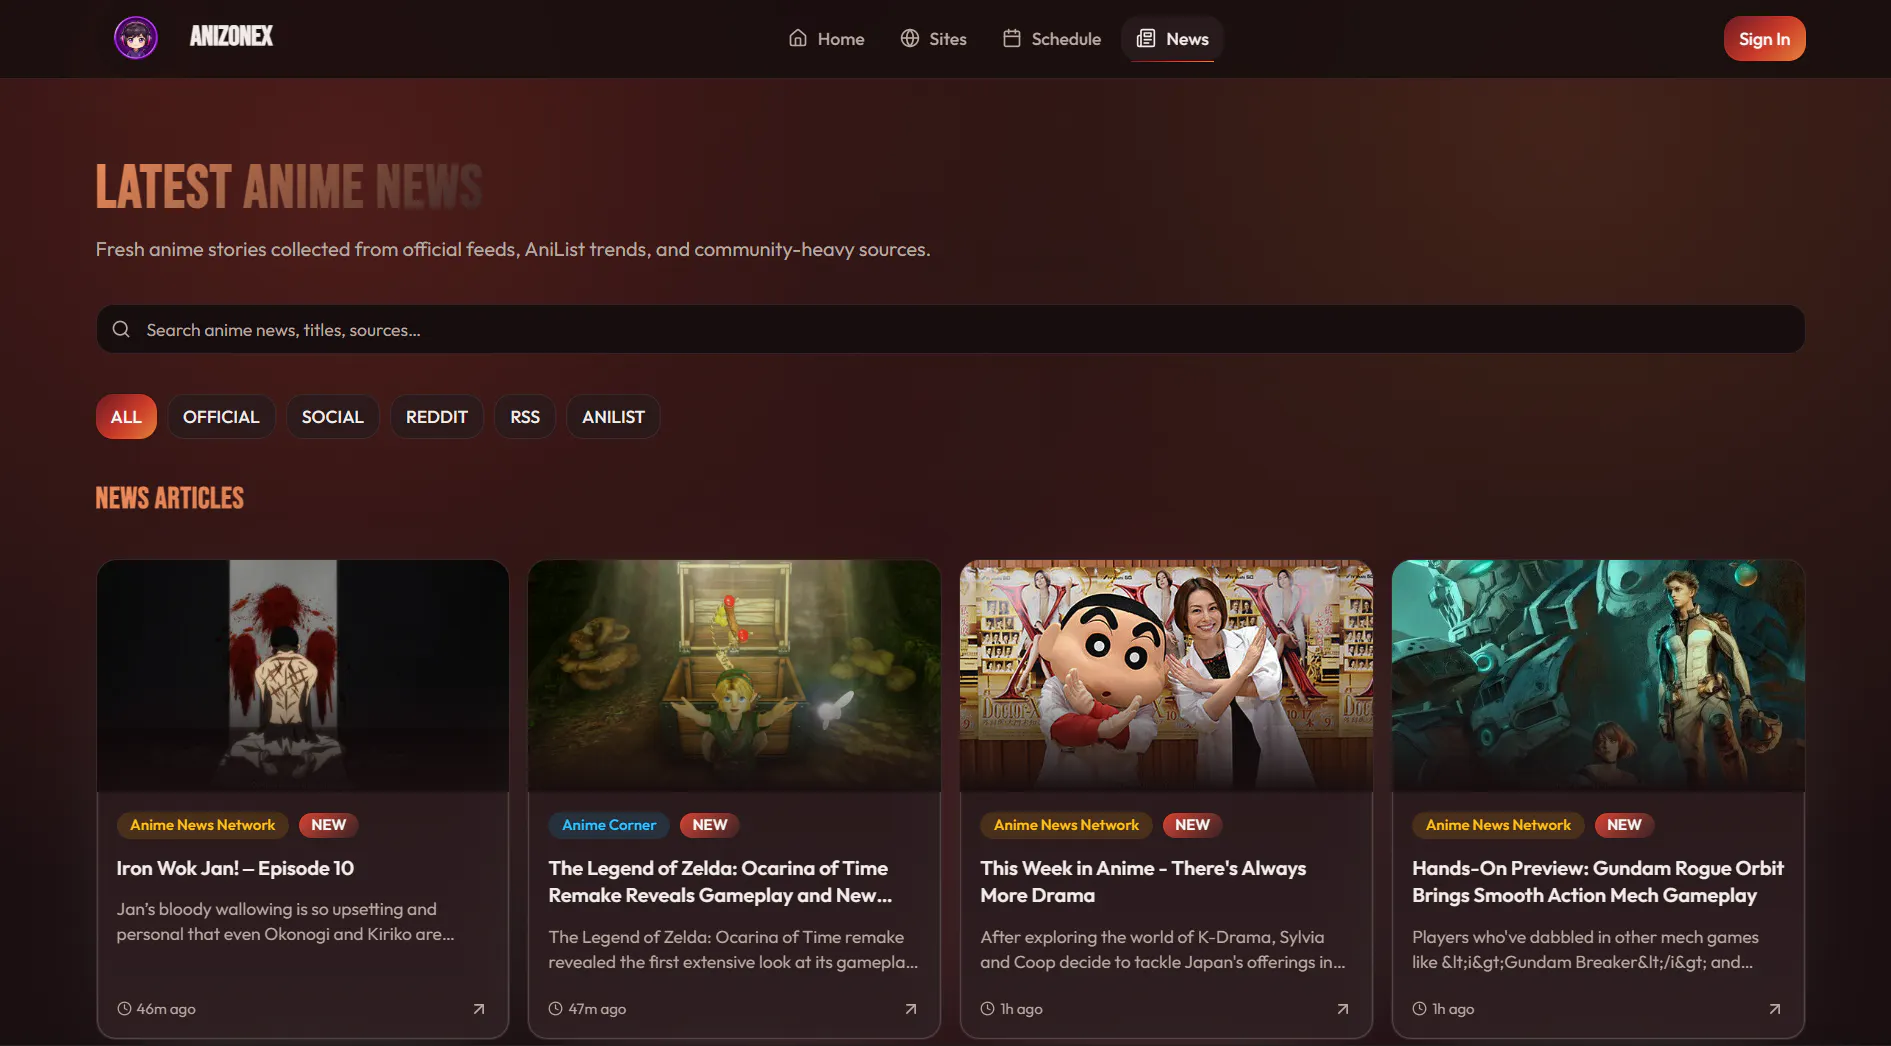Click the AniZoneX avatar logo
Screen dimensions: 1891x1046
(136, 38)
